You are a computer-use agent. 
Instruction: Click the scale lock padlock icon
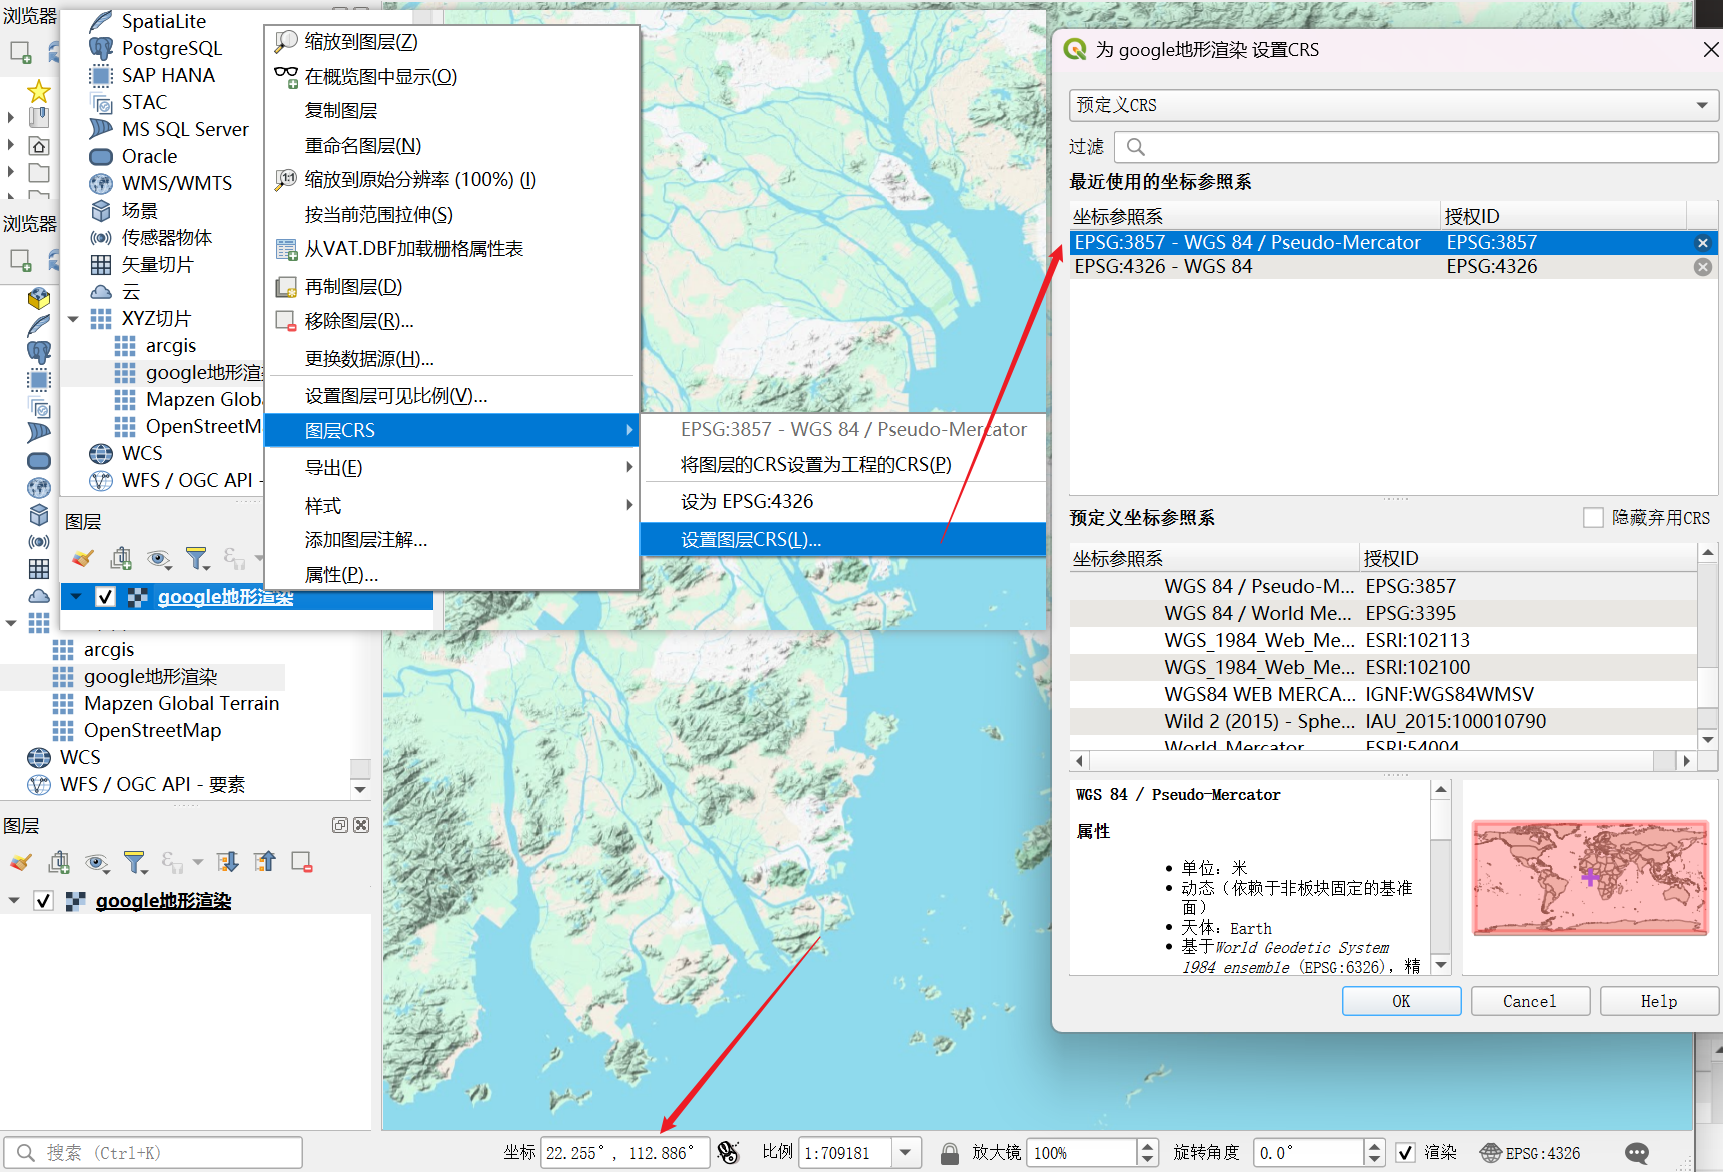949,1153
